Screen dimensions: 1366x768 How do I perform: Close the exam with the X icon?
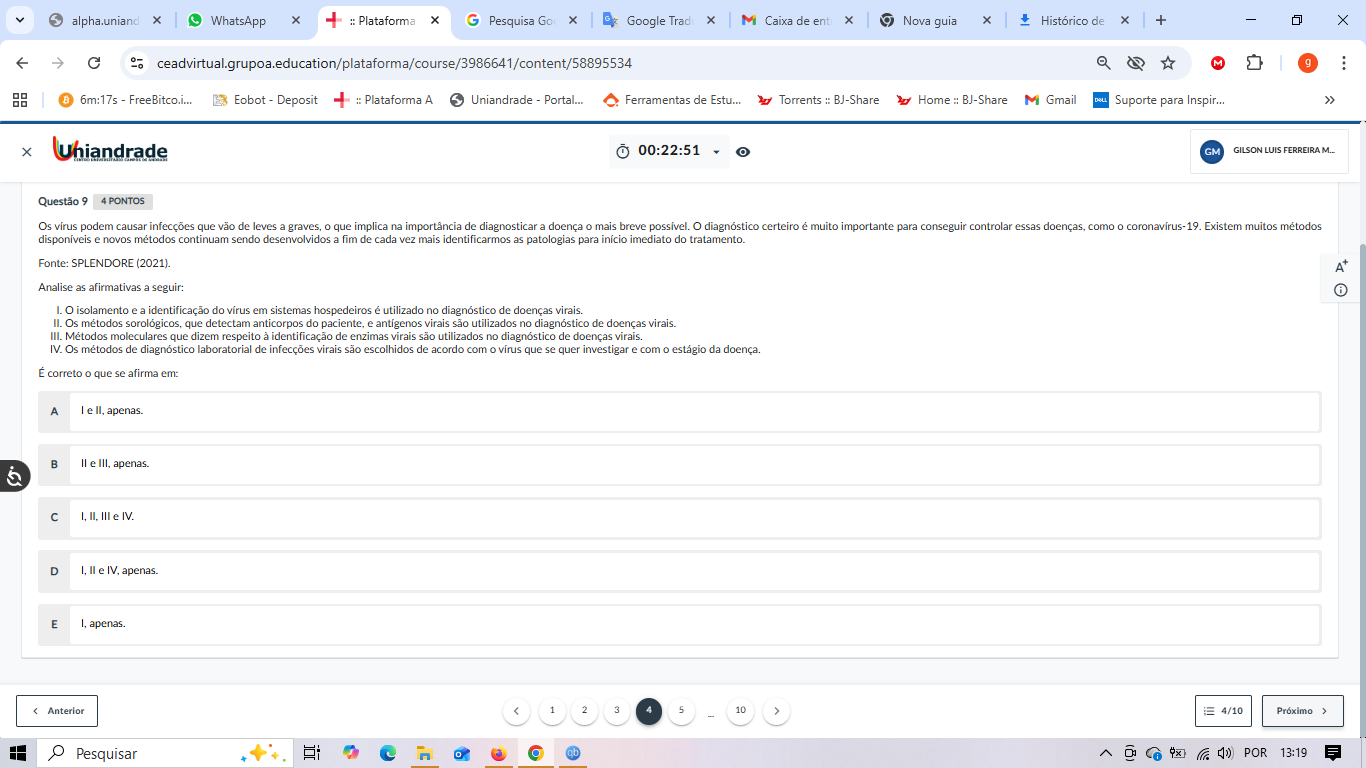[27, 152]
